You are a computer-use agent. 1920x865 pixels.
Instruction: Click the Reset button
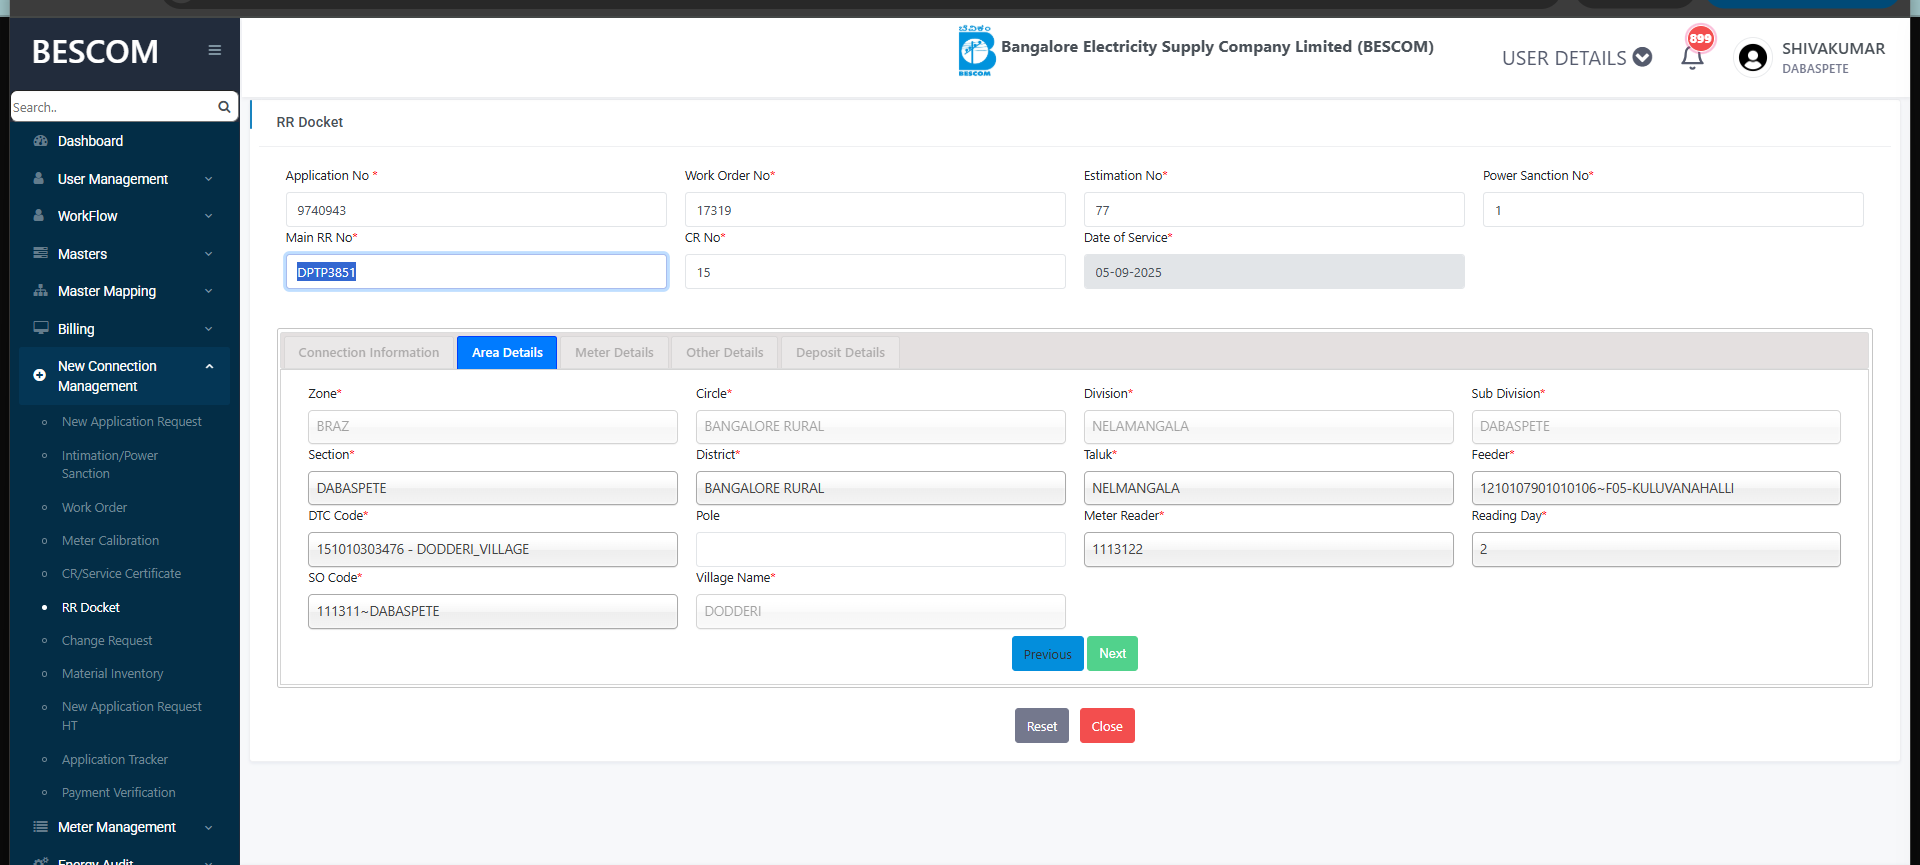click(1041, 726)
